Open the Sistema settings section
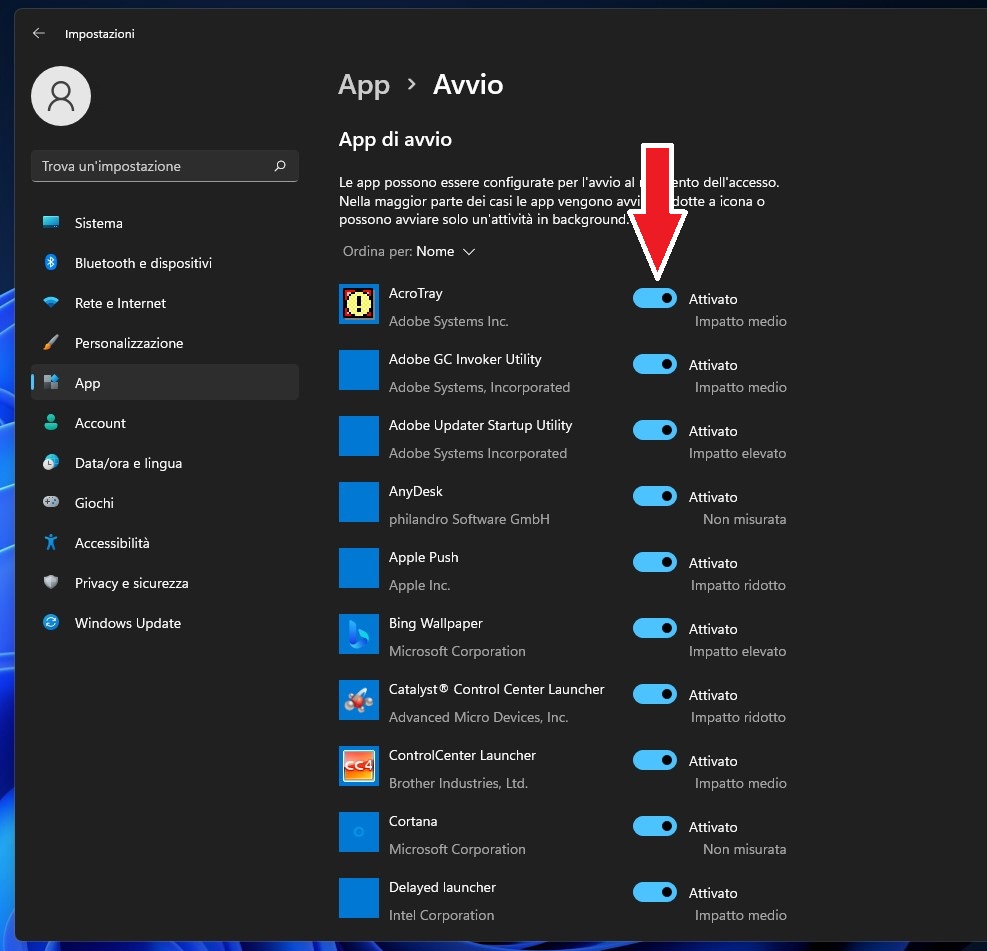This screenshot has width=987, height=951. pyautogui.click(x=165, y=223)
